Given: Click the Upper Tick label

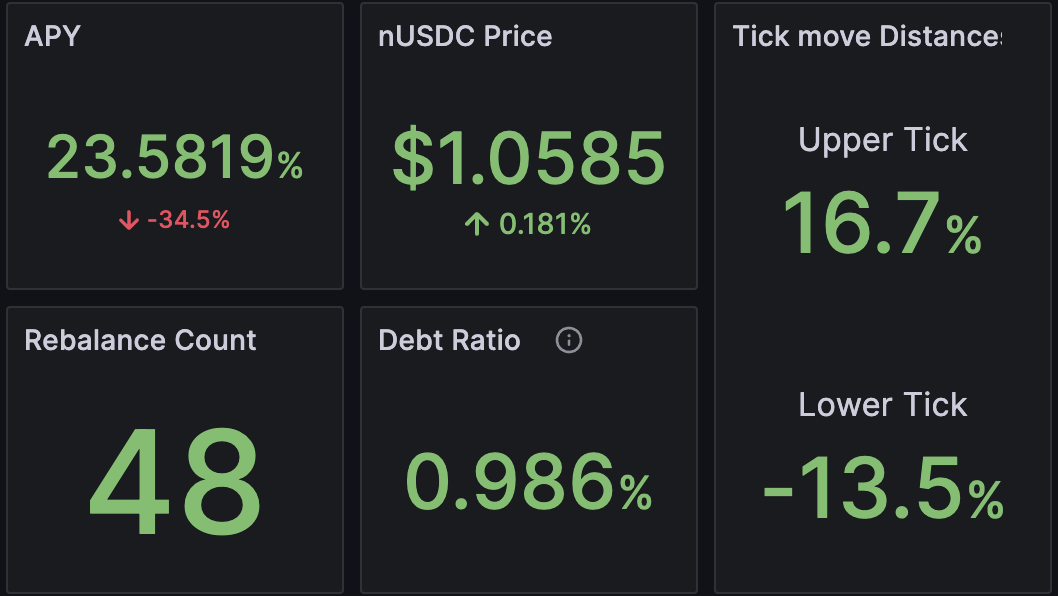Looking at the screenshot, I should (883, 140).
